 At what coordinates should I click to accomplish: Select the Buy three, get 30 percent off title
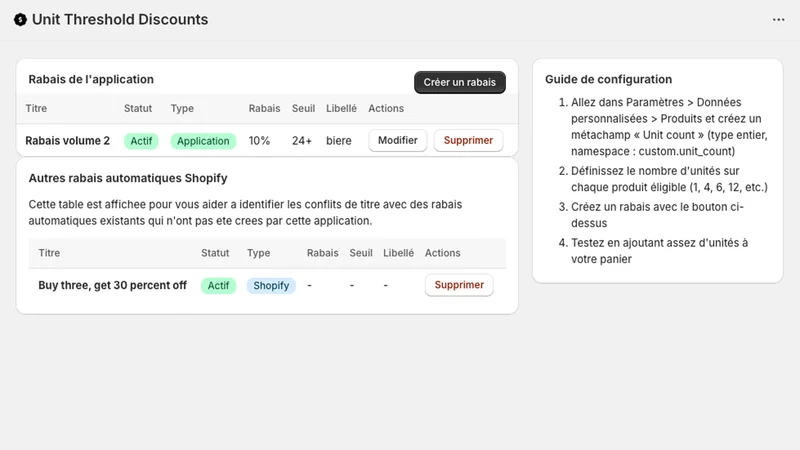point(112,285)
